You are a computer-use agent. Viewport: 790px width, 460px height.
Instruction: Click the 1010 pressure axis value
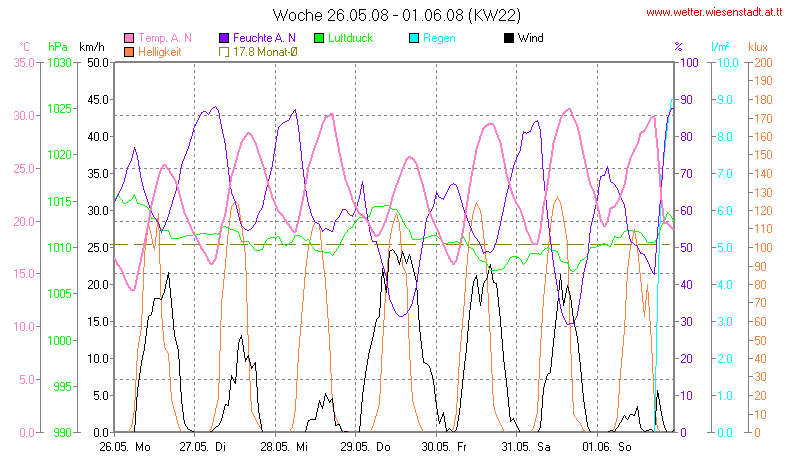coord(59,247)
